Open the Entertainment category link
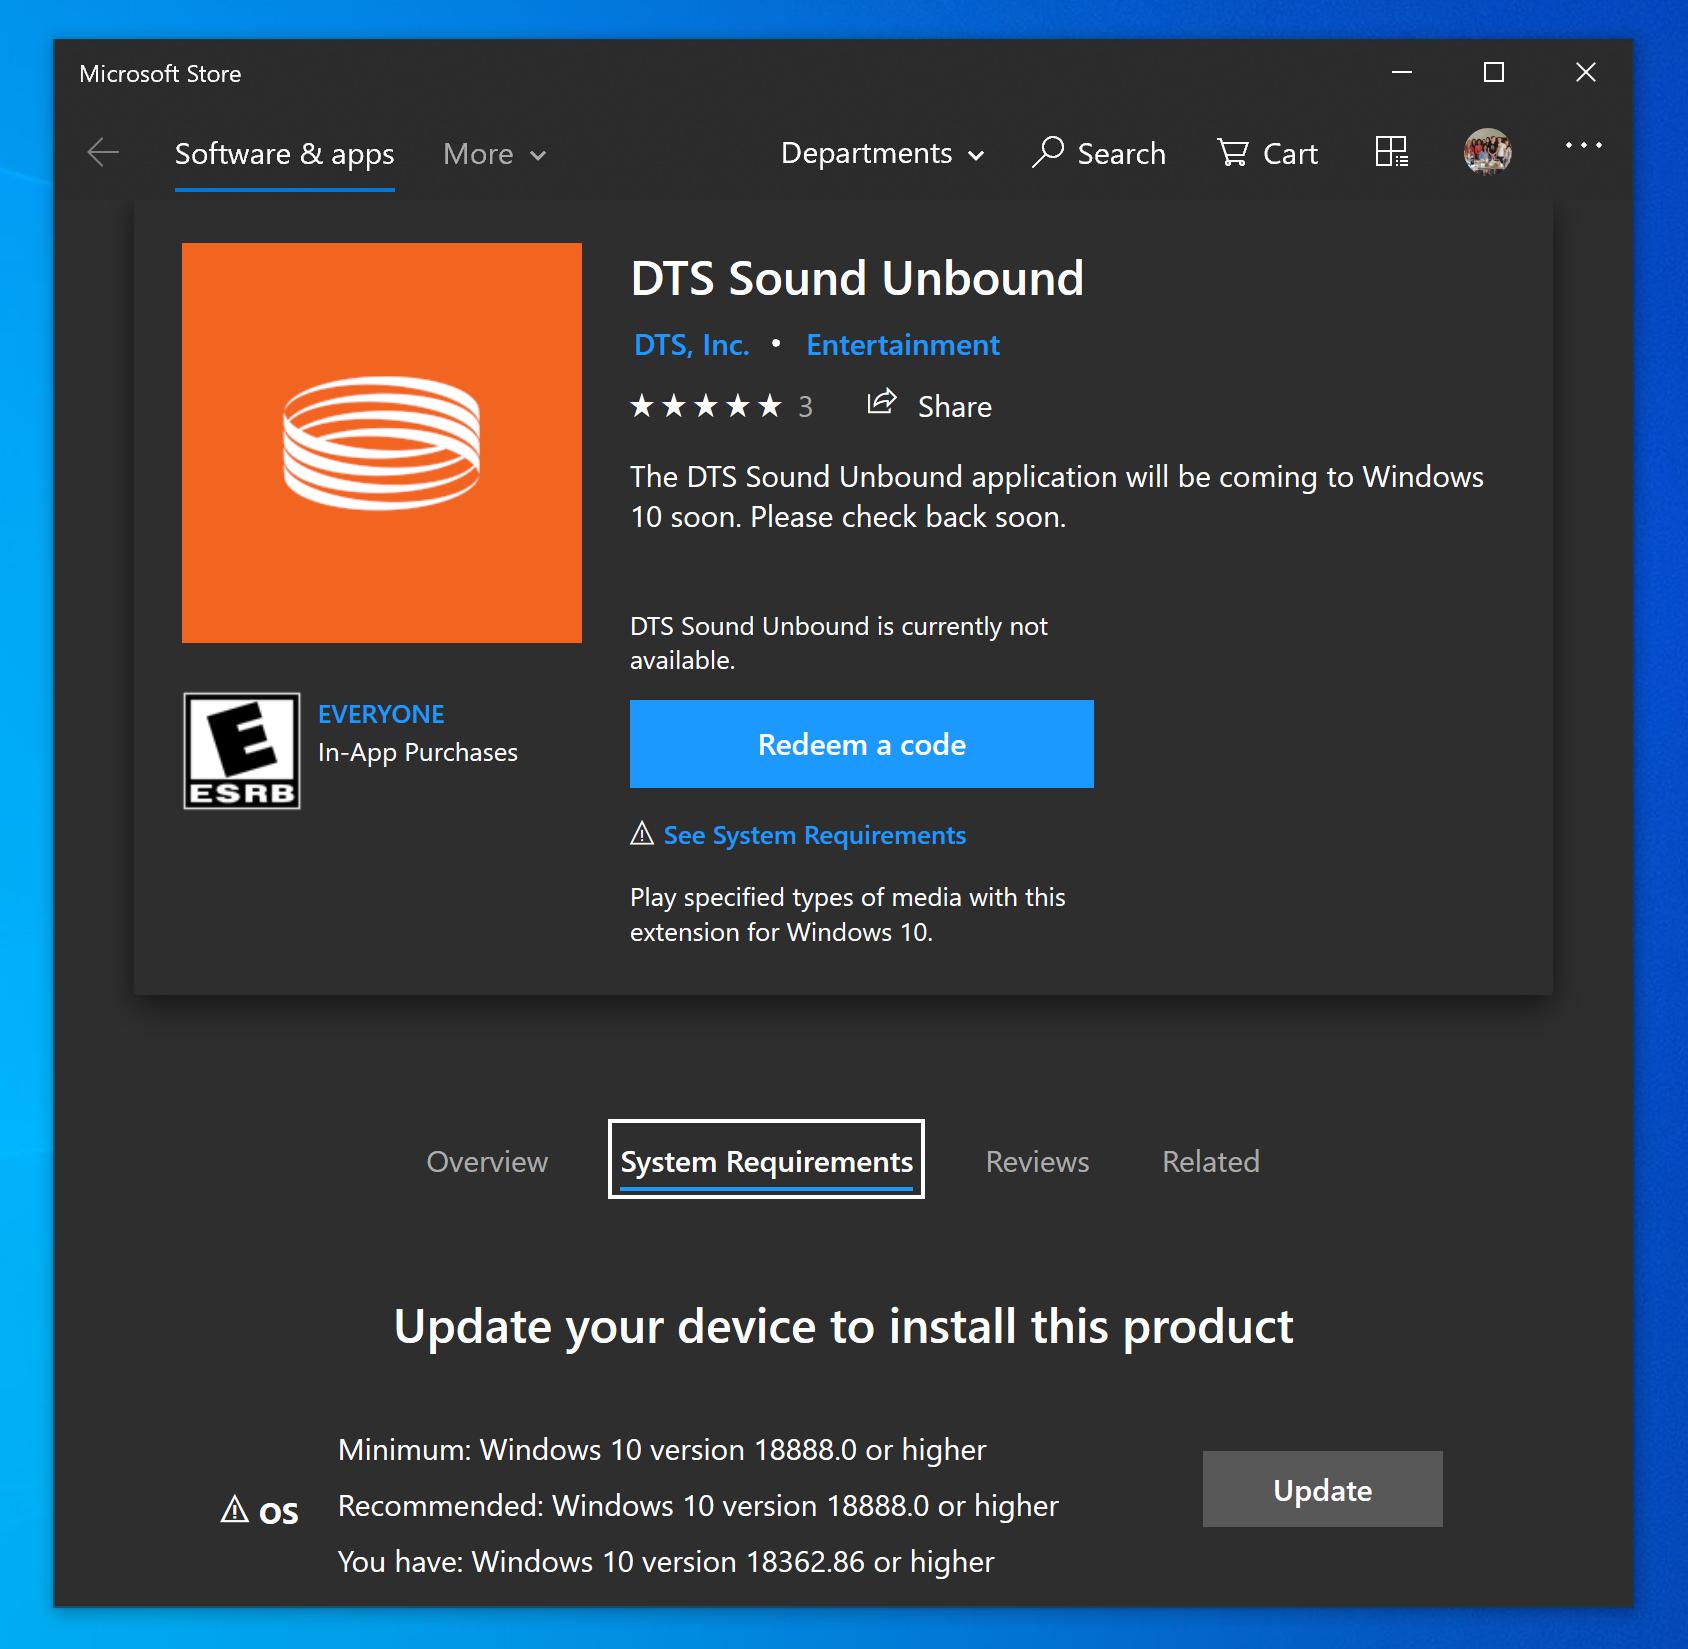Screen dimensions: 1688x1649 (903, 345)
